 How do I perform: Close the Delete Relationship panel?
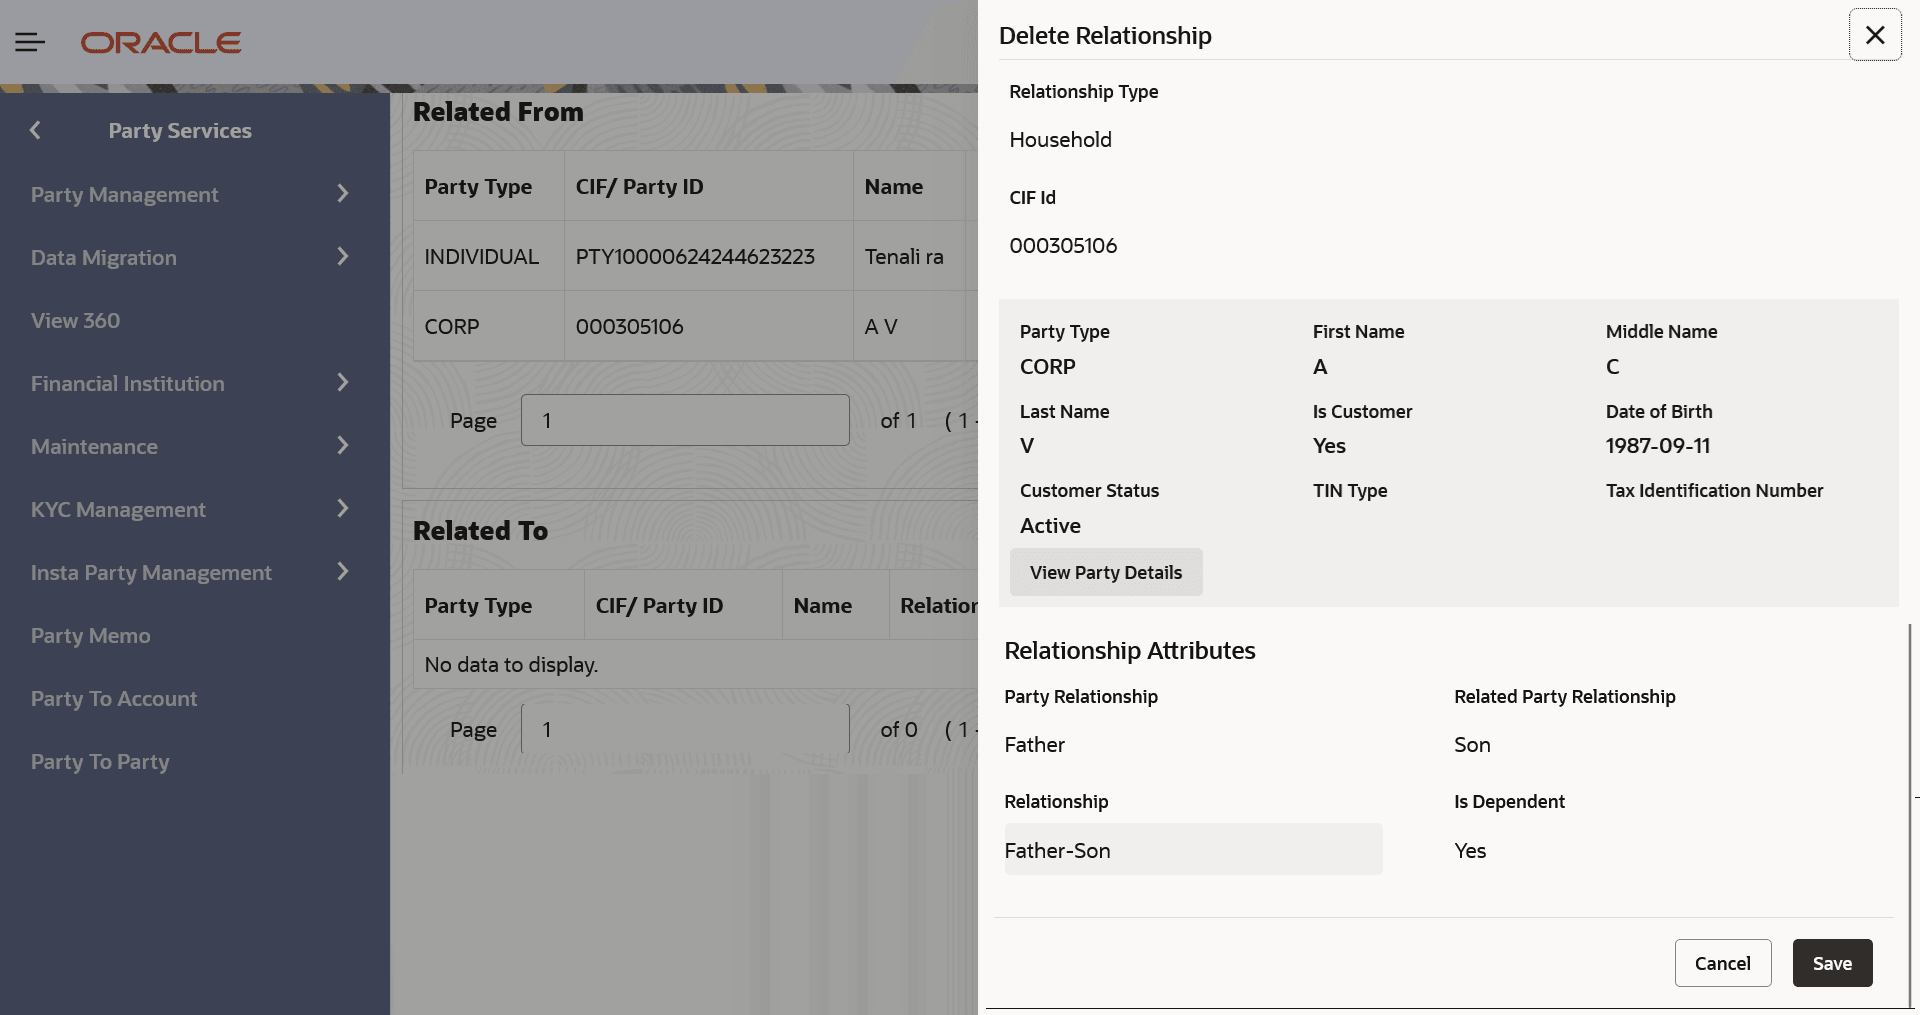pos(1875,35)
